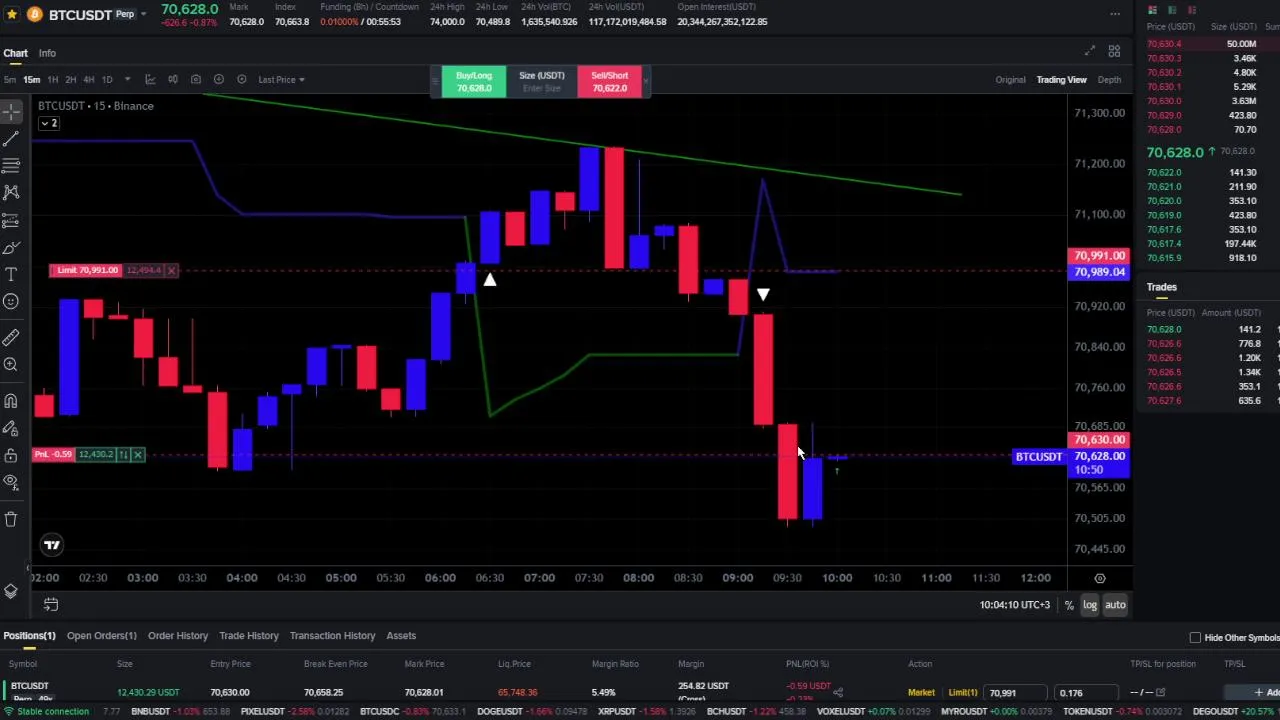Toggle hide all drawings eye icon
The image size is (1280, 720).
coord(11,482)
